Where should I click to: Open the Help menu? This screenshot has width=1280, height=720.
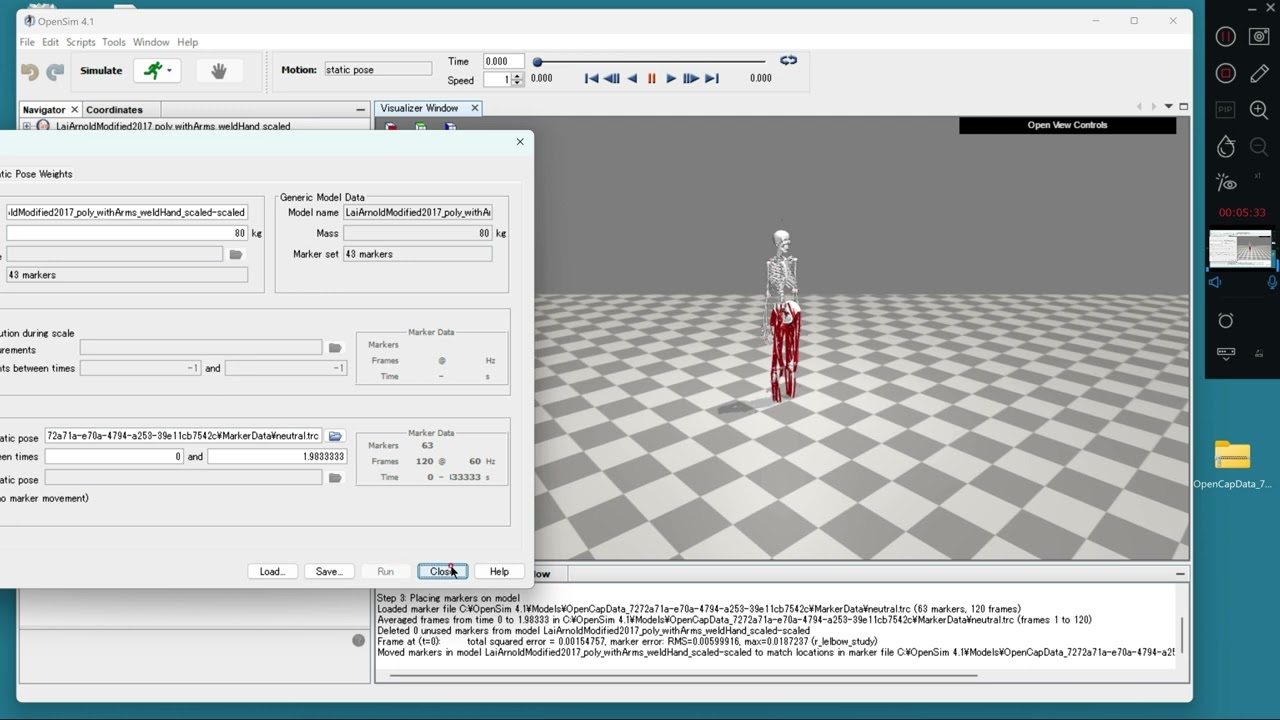[x=187, y=42]
